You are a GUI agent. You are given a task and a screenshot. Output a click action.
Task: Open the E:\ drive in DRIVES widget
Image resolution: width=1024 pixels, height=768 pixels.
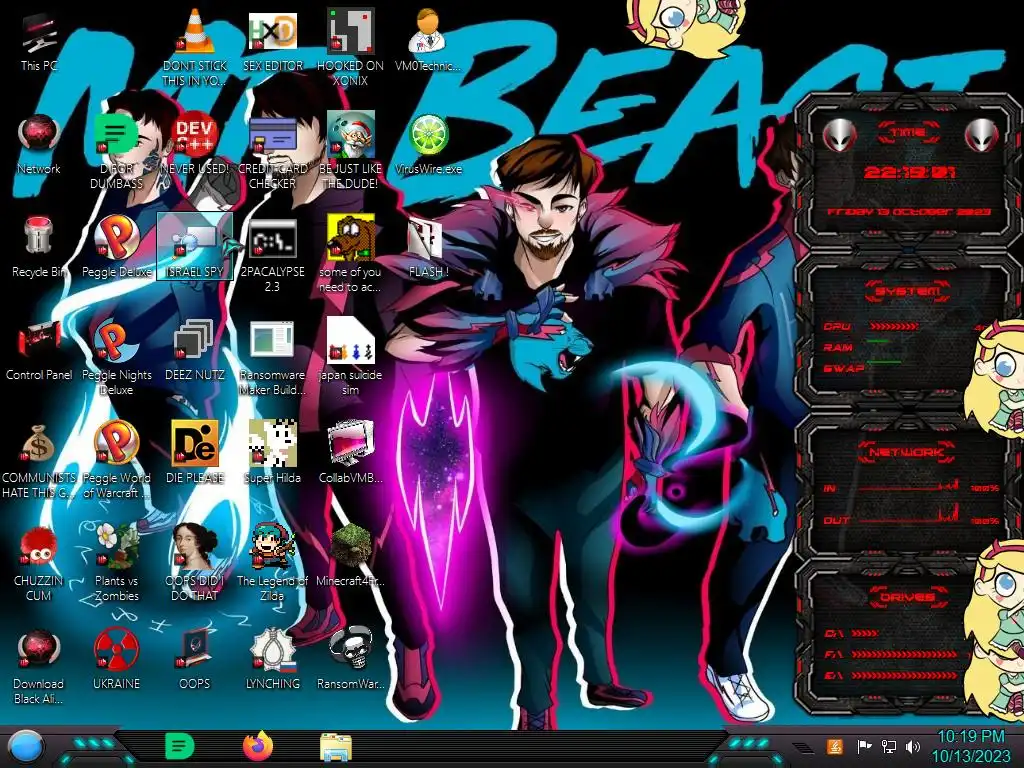pos(891,675)
